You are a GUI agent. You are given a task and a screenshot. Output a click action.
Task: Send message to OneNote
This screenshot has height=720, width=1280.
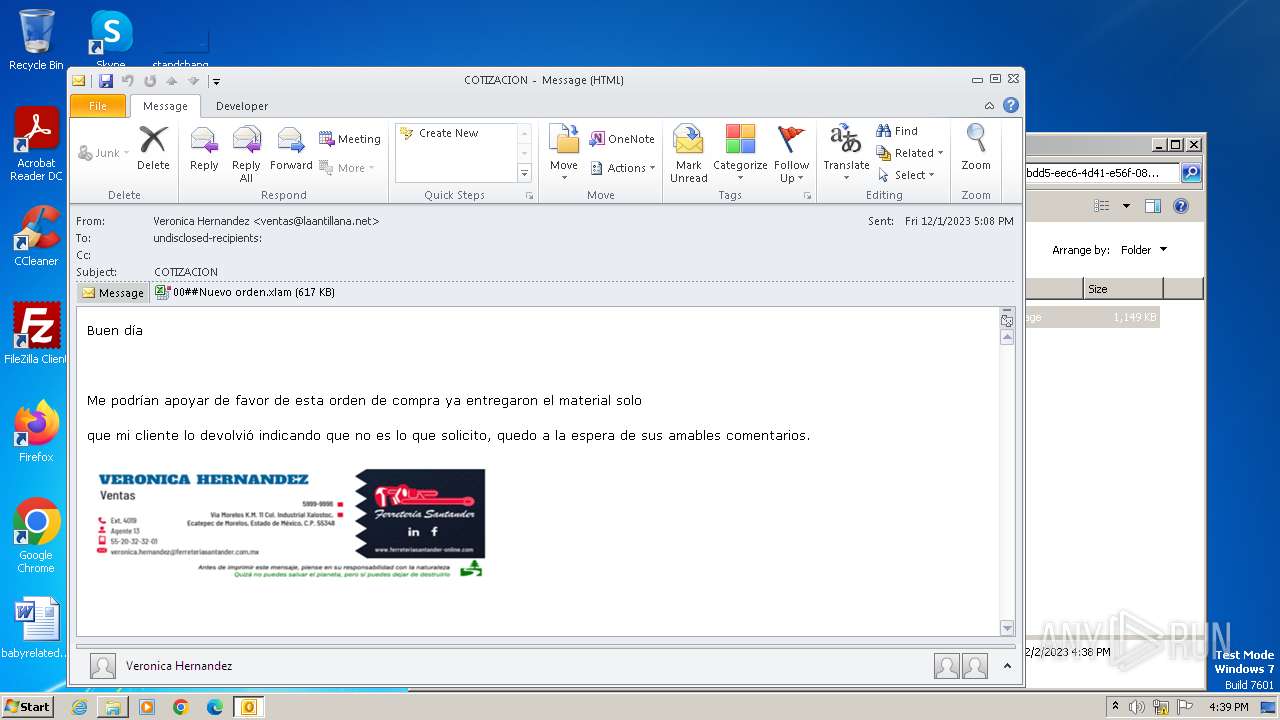(622, 139)
